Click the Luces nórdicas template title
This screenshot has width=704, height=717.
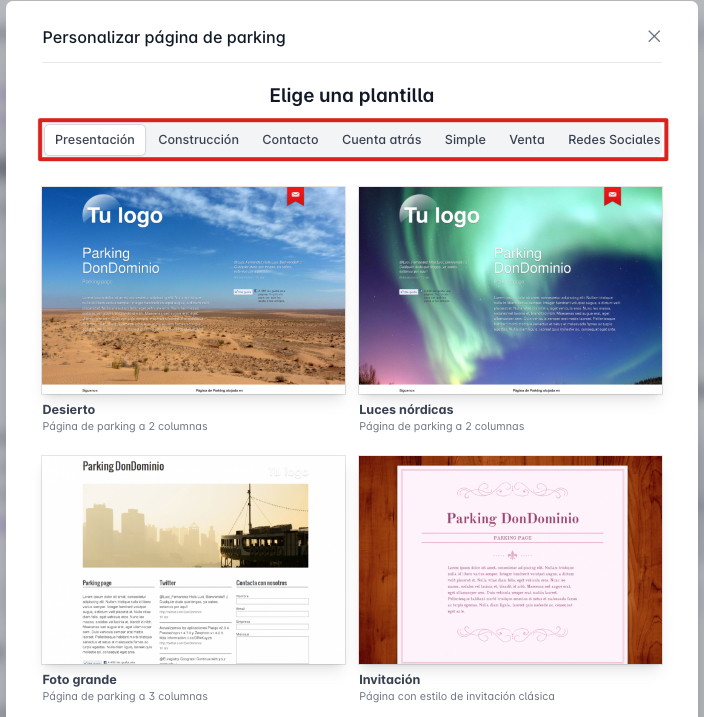[406, 410]
